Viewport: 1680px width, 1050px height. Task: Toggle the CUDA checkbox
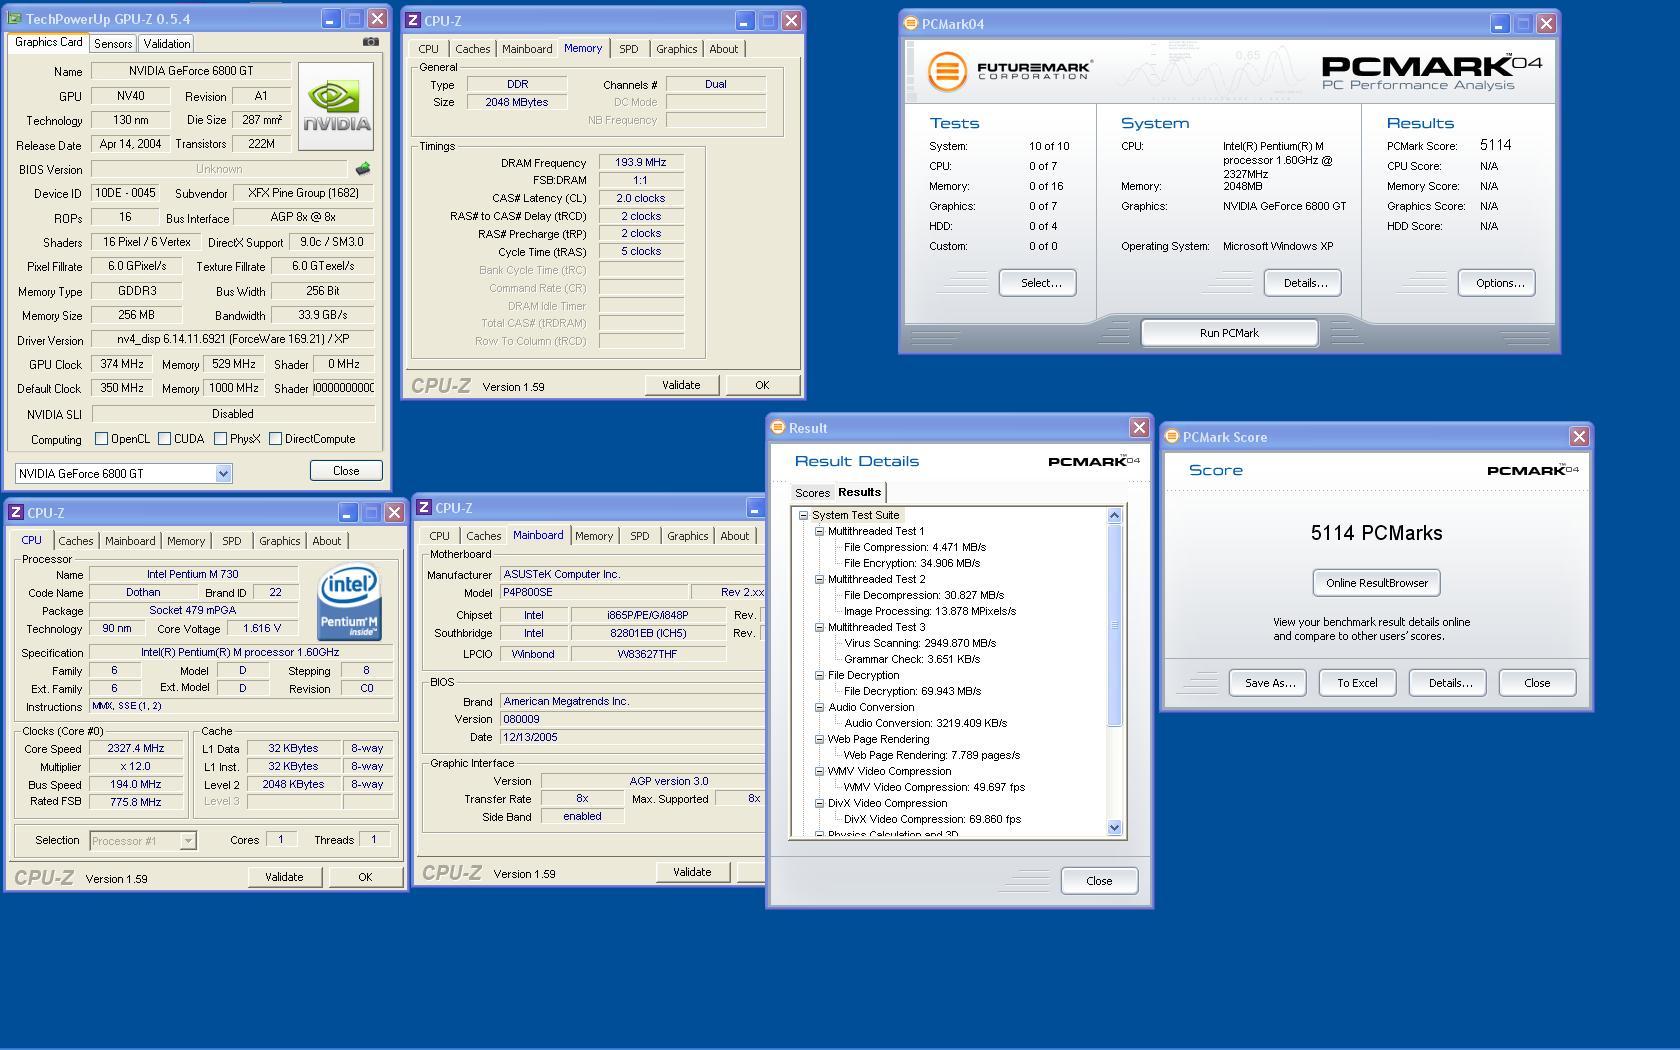[x=164, y=439]
